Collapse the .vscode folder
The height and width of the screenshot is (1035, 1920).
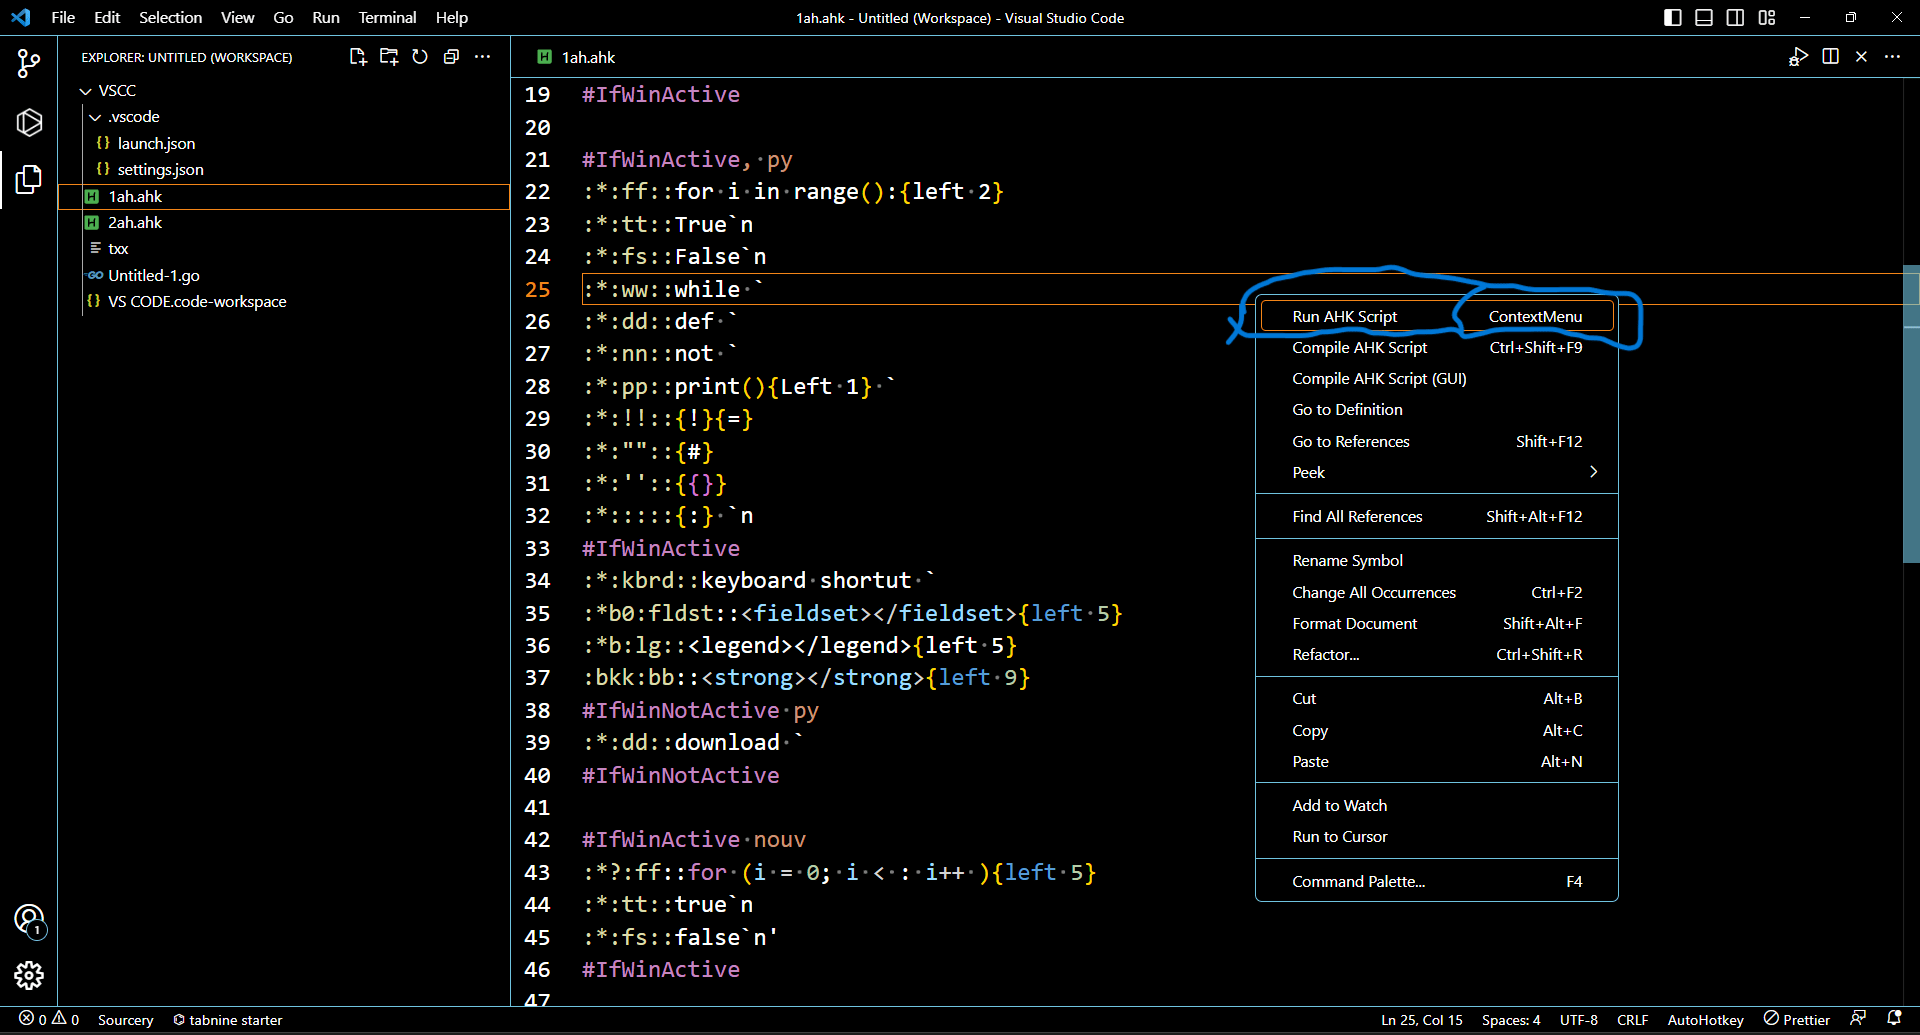click(95, 117)
